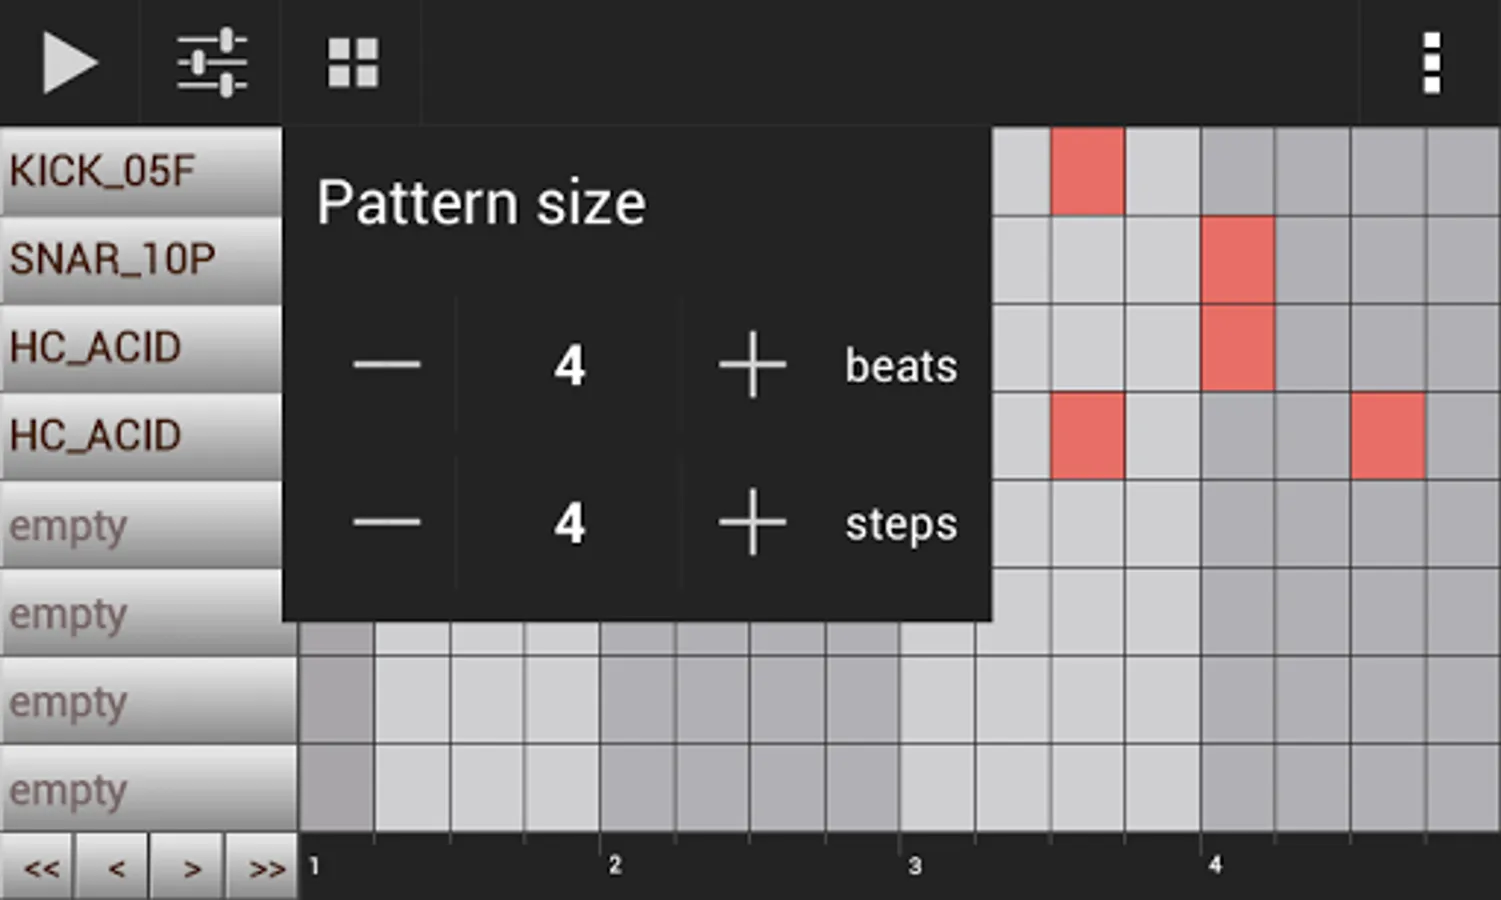Image resolution: width=1501 pixels, height=900 pixels.
Task: Jump to last page with >> button
Action: click(x=265, y=867)
